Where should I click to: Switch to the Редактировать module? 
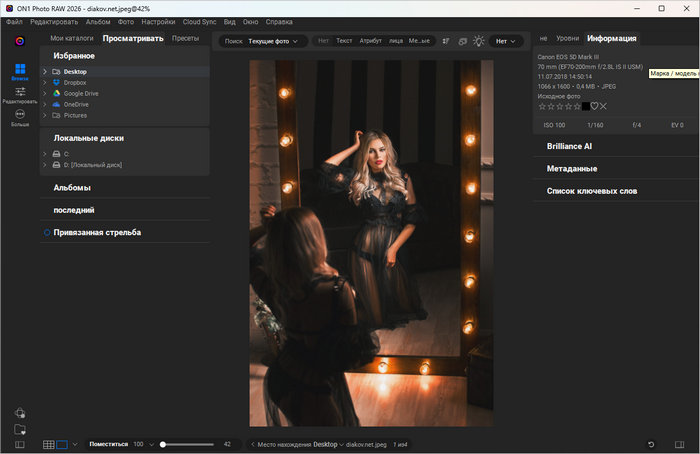click(x=20, y=93)
